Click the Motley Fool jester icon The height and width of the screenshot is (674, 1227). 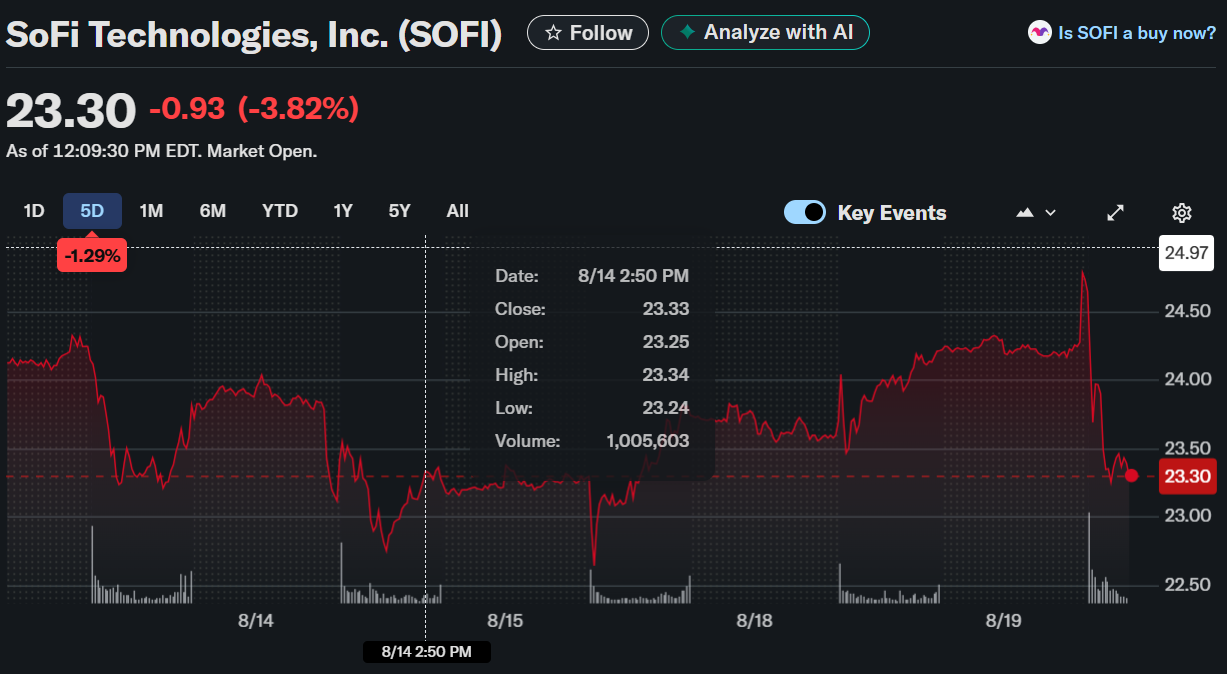click(x=1039, y=32)
